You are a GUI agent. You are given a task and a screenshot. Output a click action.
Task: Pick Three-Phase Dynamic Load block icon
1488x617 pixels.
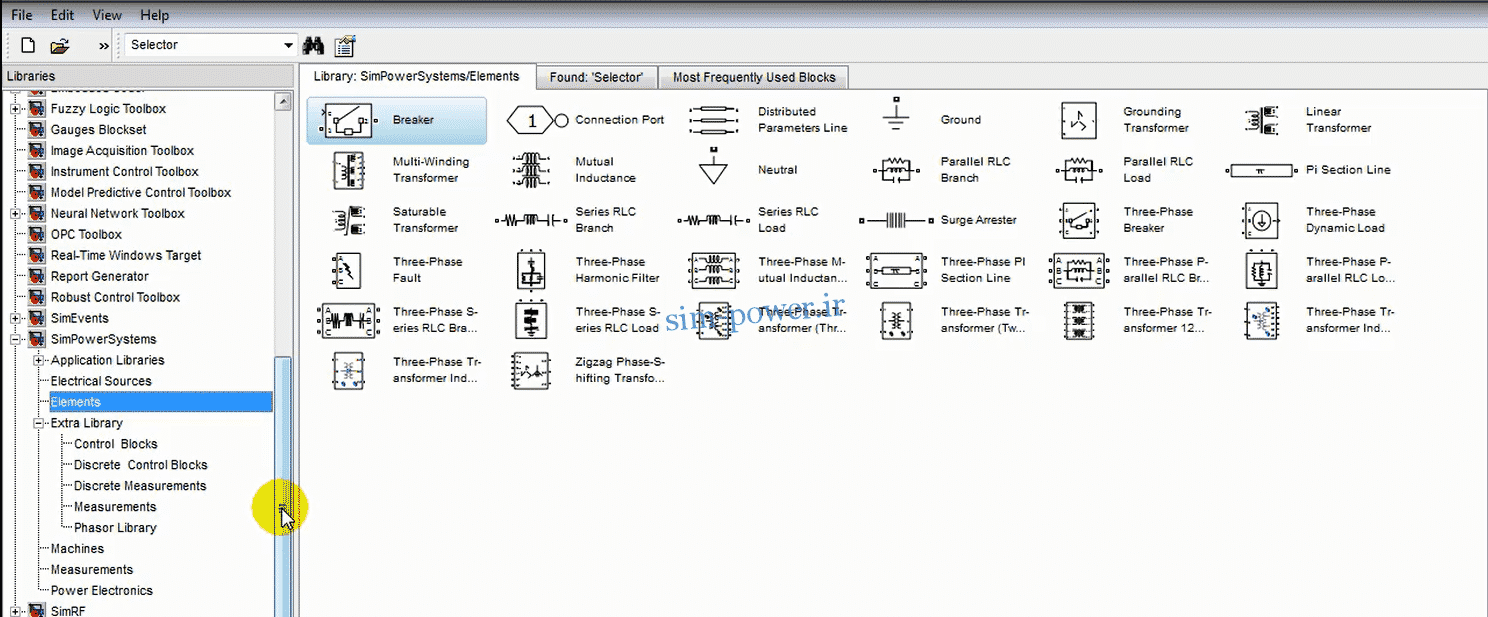click(1260, 220)
